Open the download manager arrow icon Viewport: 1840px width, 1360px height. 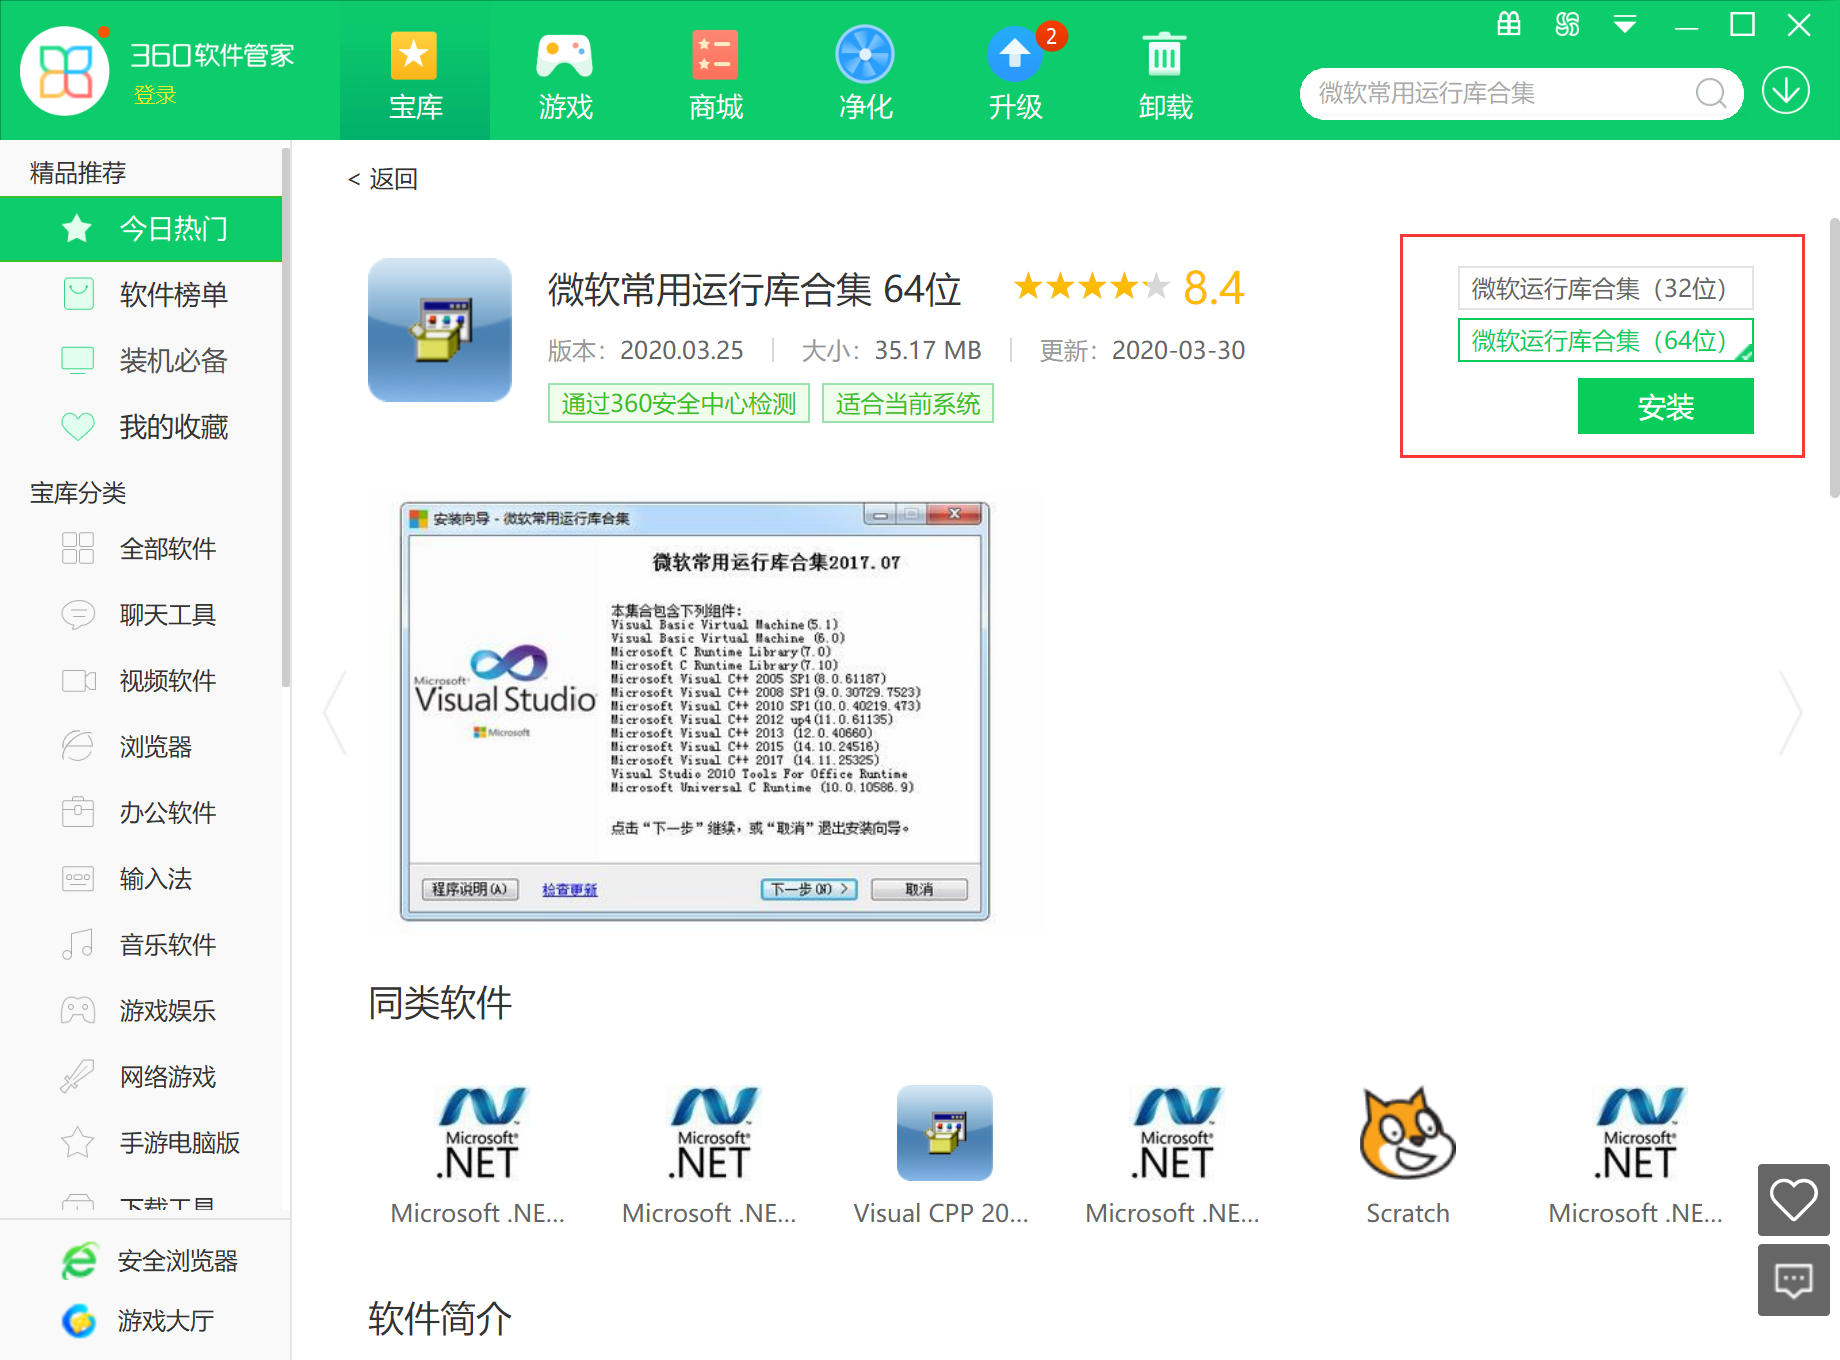click(x=1786, y=92)
